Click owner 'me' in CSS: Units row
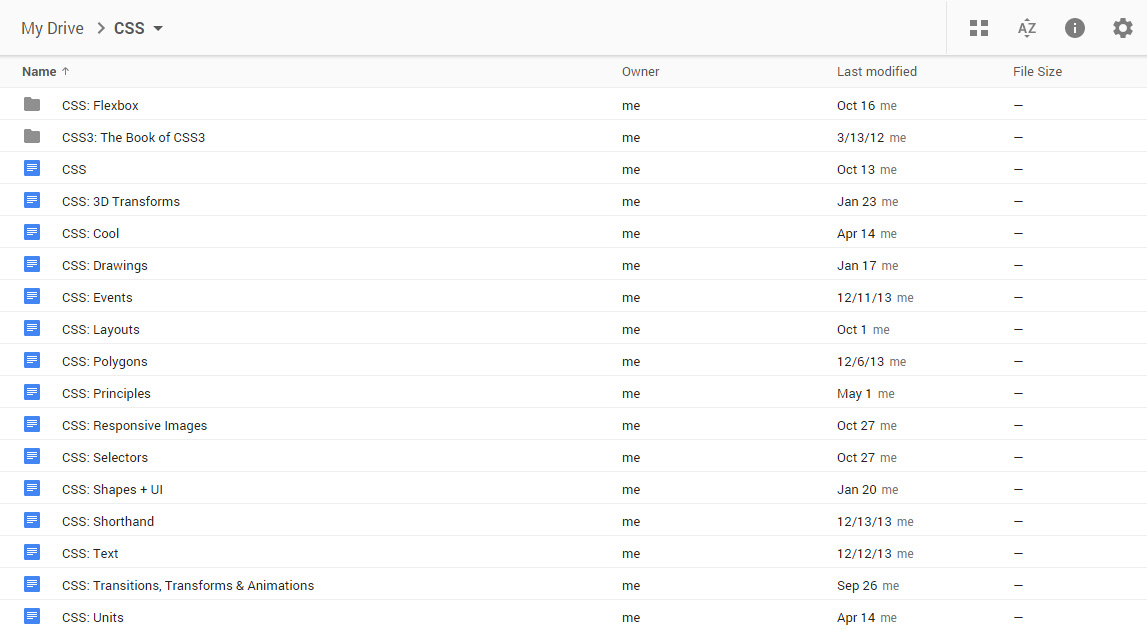 pos(631,618)
